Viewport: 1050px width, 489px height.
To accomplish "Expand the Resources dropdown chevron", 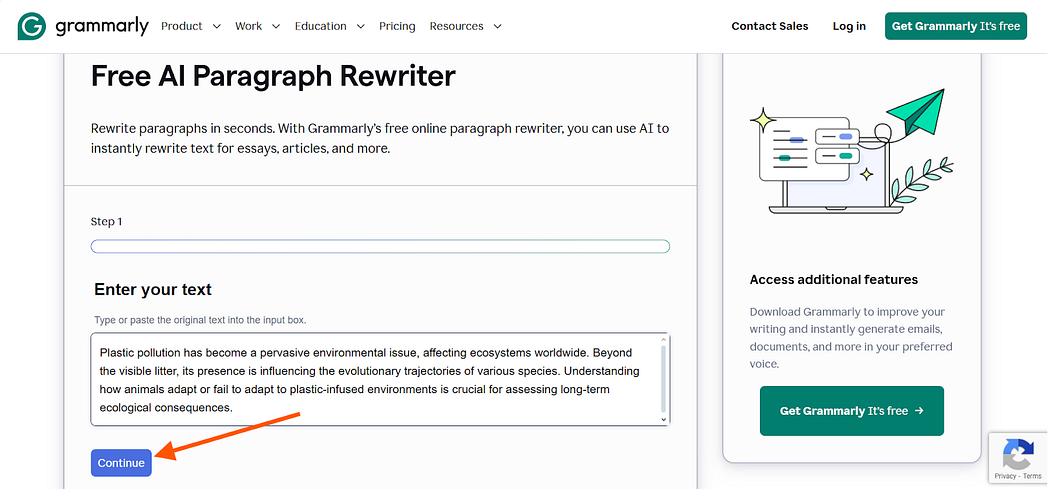I will pyautogui.click(x=498, y=27).
